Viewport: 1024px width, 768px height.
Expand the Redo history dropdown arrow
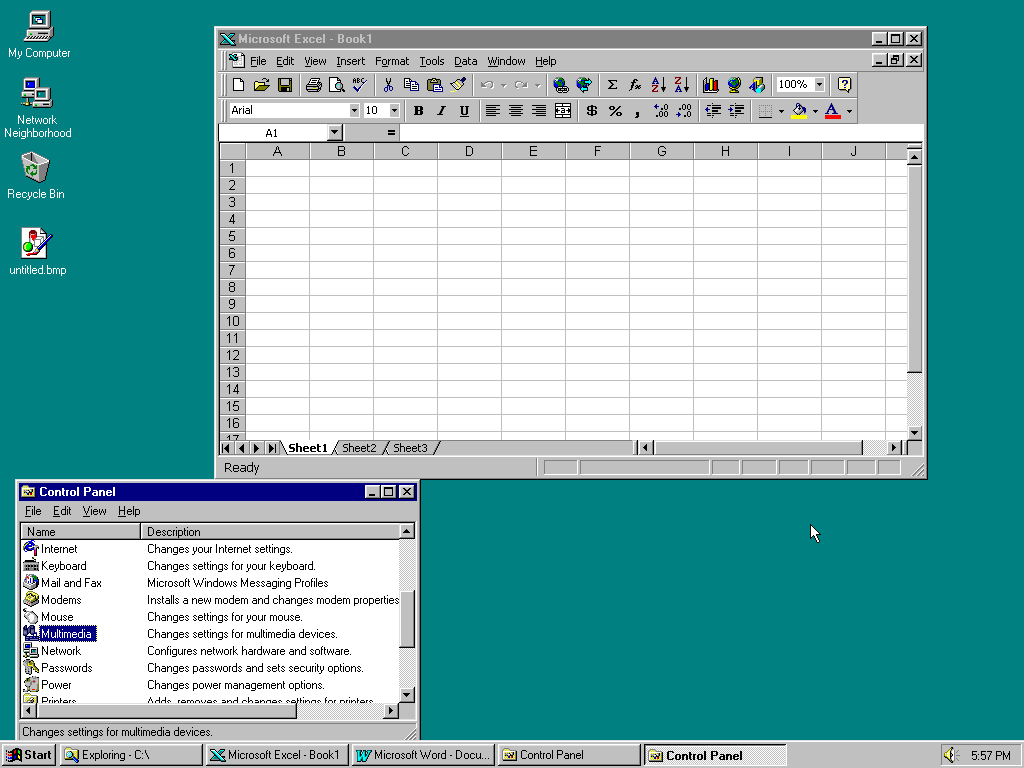coord(537,85)
